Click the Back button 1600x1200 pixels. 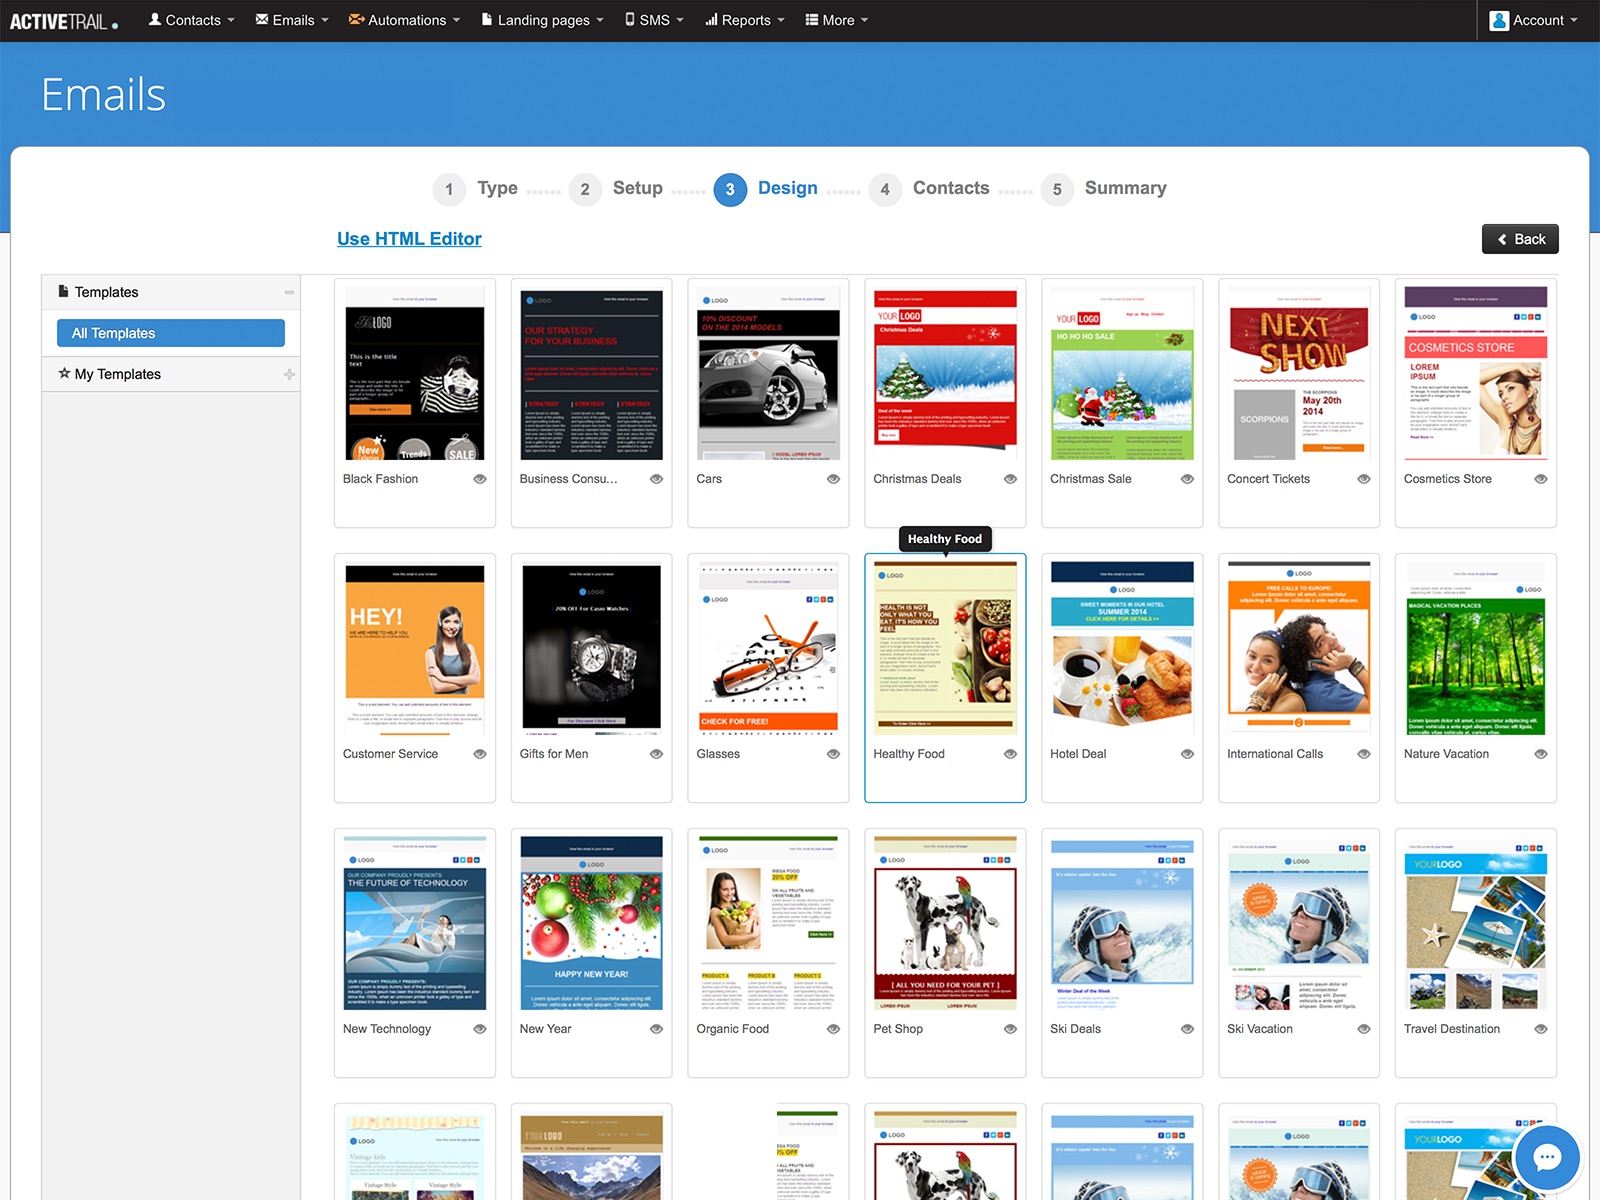click(1520, 239)
